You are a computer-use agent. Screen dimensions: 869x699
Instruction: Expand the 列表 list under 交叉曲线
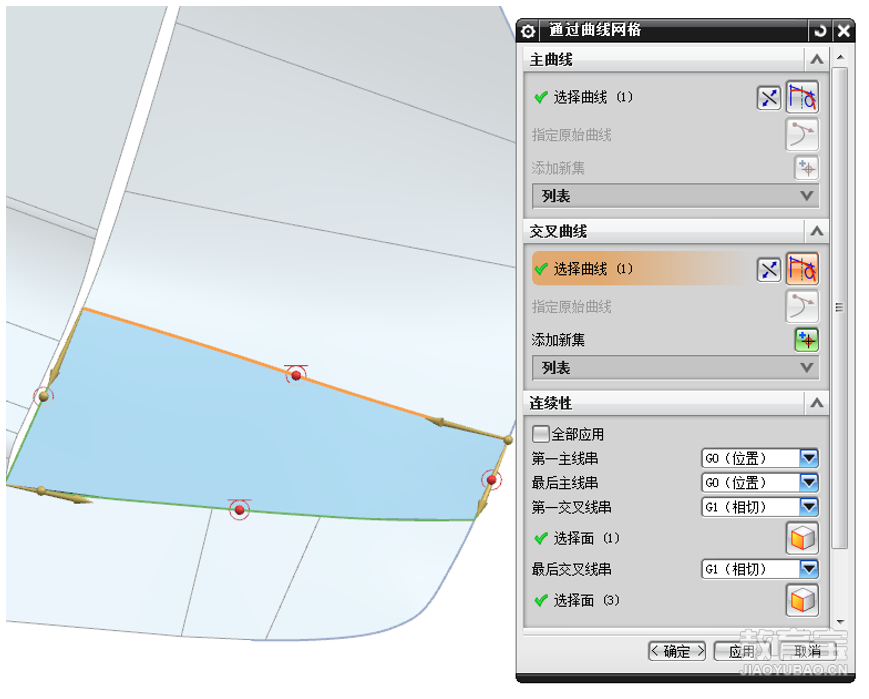(675, 368)
